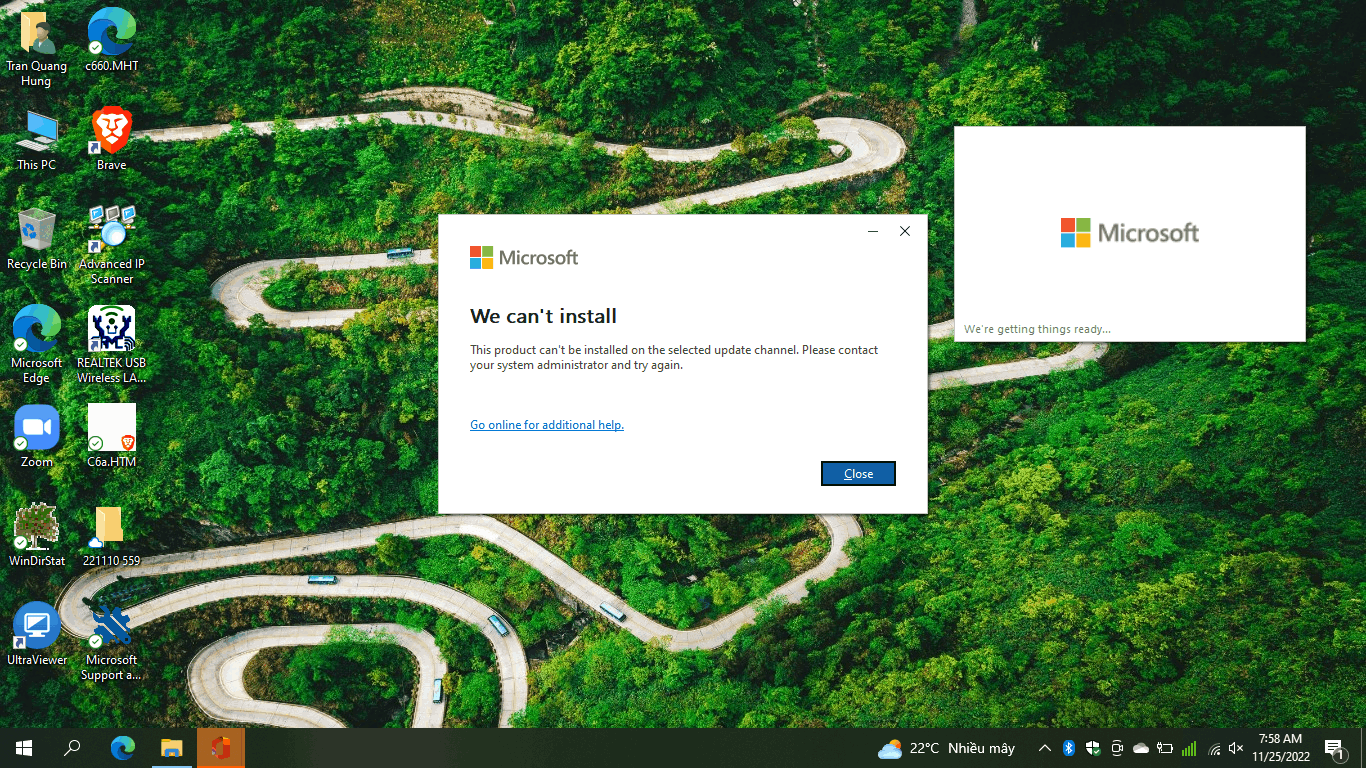Select the REALTEK USB Wireless LAN shortcut
Screen dimensions: 1366x768
point(112,344)
